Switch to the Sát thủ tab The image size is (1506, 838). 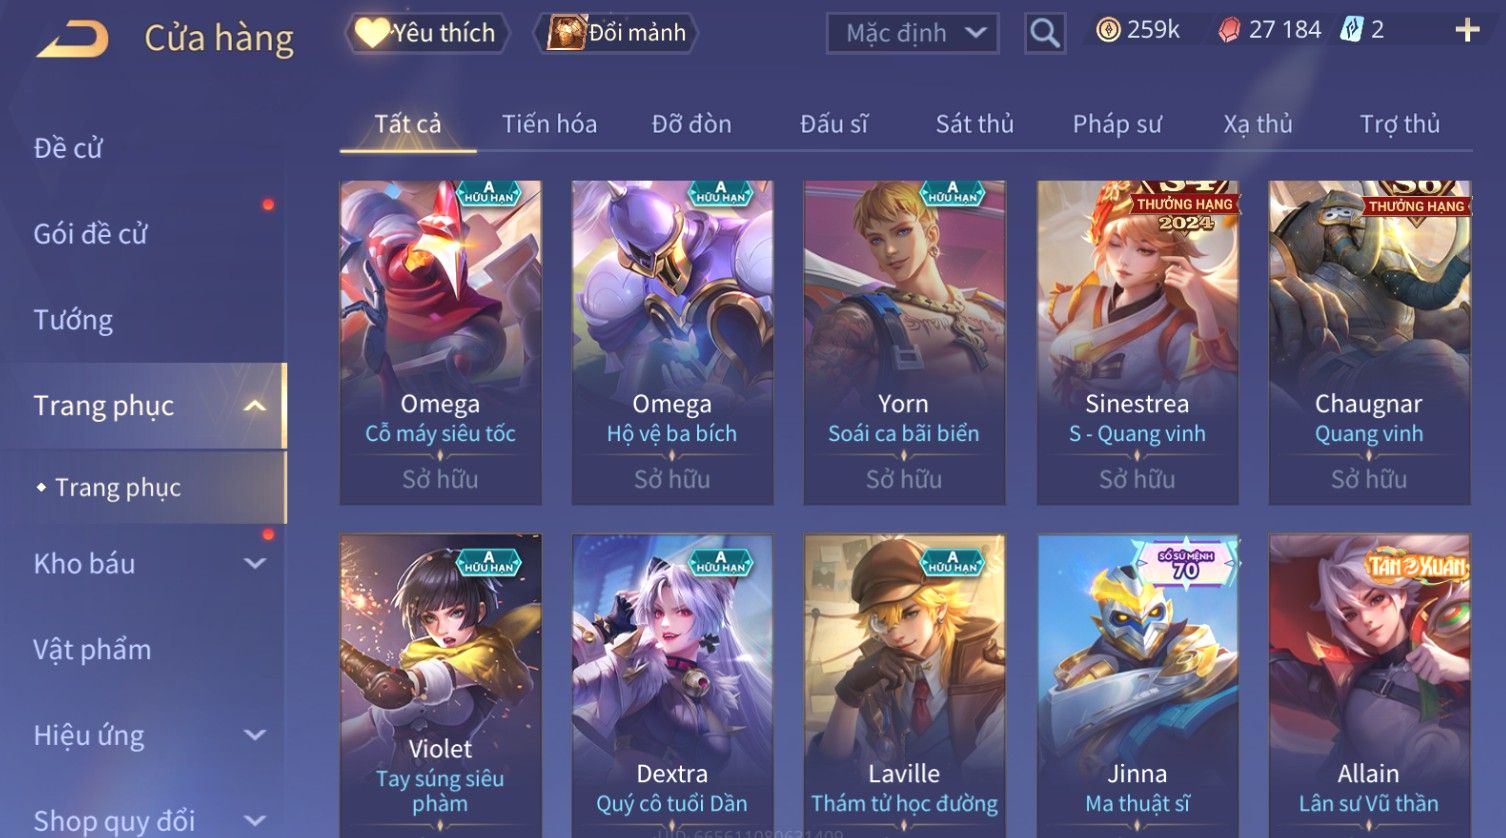pyautogui.click(x=974, y=124)
